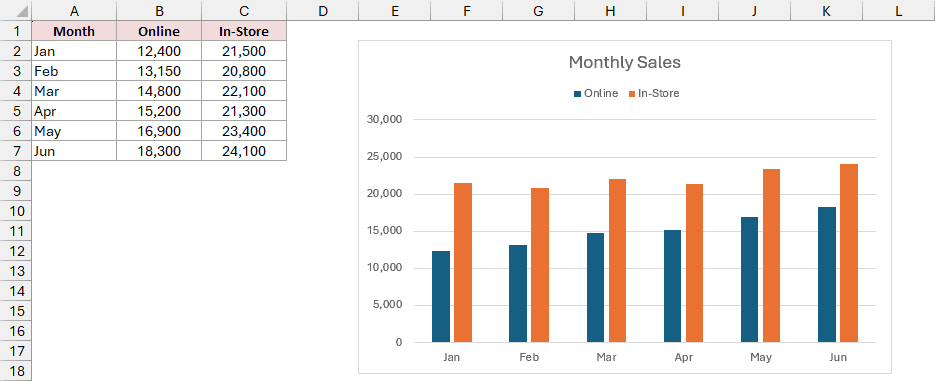This screenshot has width=935, height=381.
Task: Click the 15,000 vertical axis label
Action: [x=385, y=231]
